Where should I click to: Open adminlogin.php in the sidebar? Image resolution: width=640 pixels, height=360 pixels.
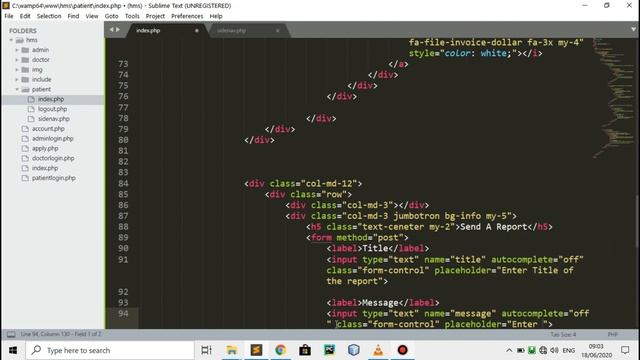(52, 138)
